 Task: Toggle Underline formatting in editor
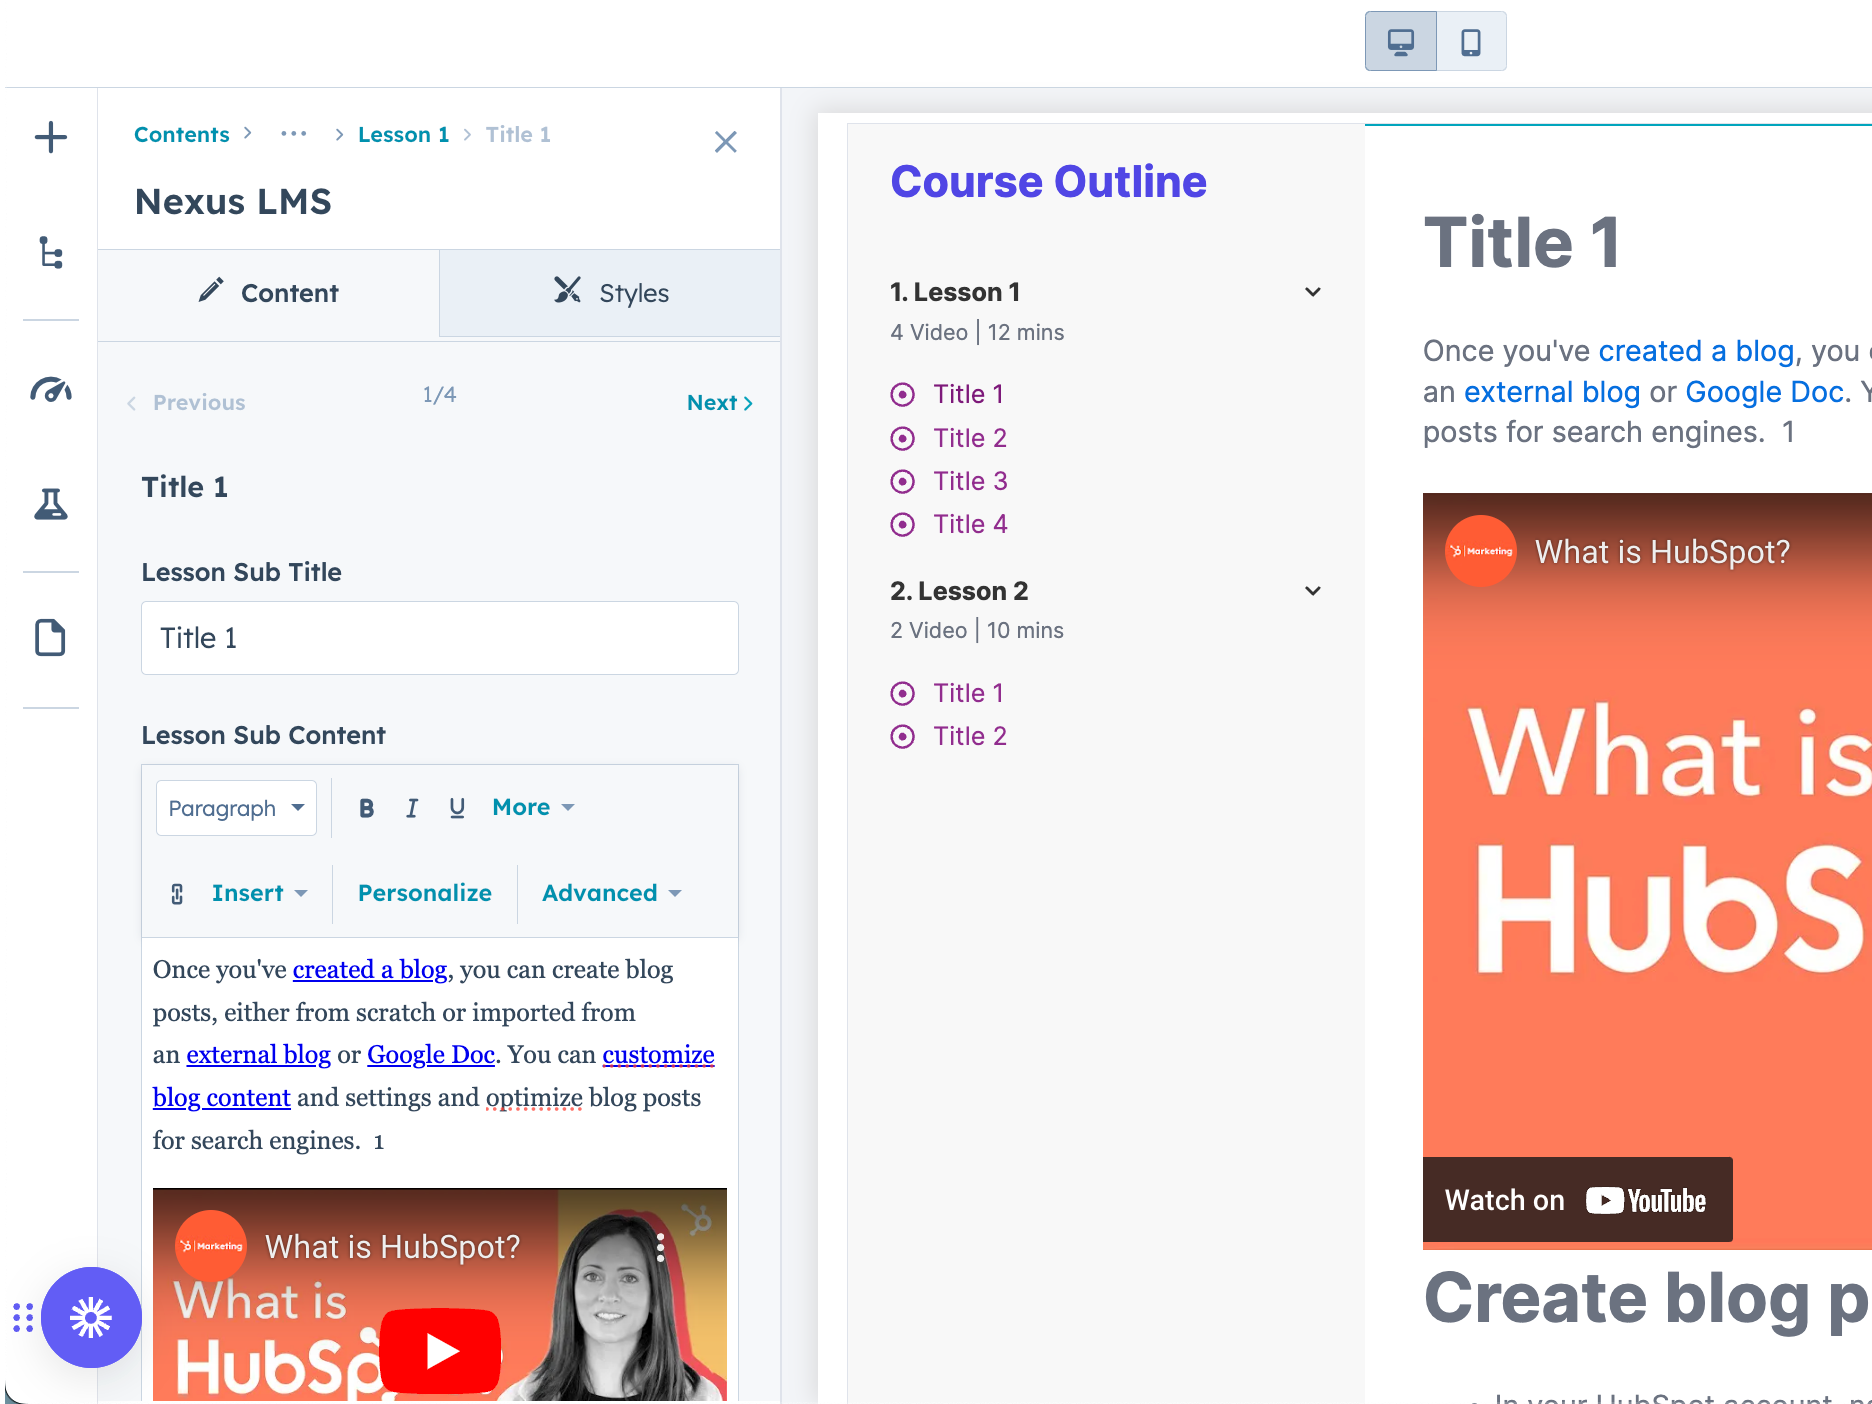(x=457, y=808)
